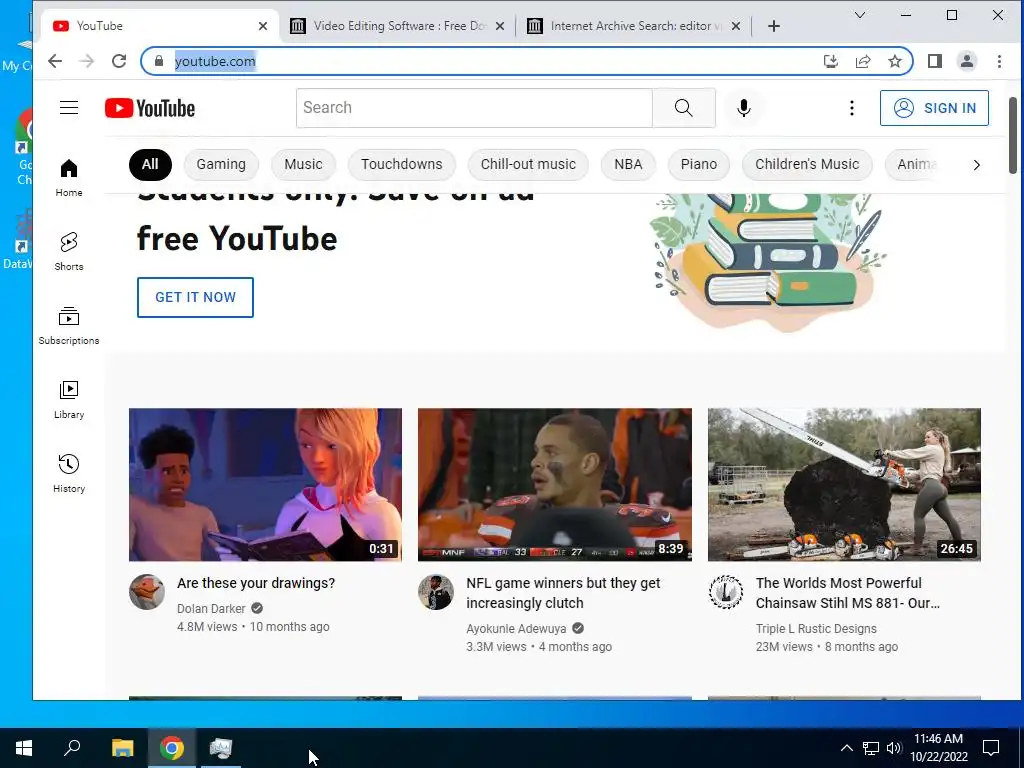Image resolution: width=1024 pixels, height=768 pixels.
Task: Select the Music filter chip
Action: [303, 165]
